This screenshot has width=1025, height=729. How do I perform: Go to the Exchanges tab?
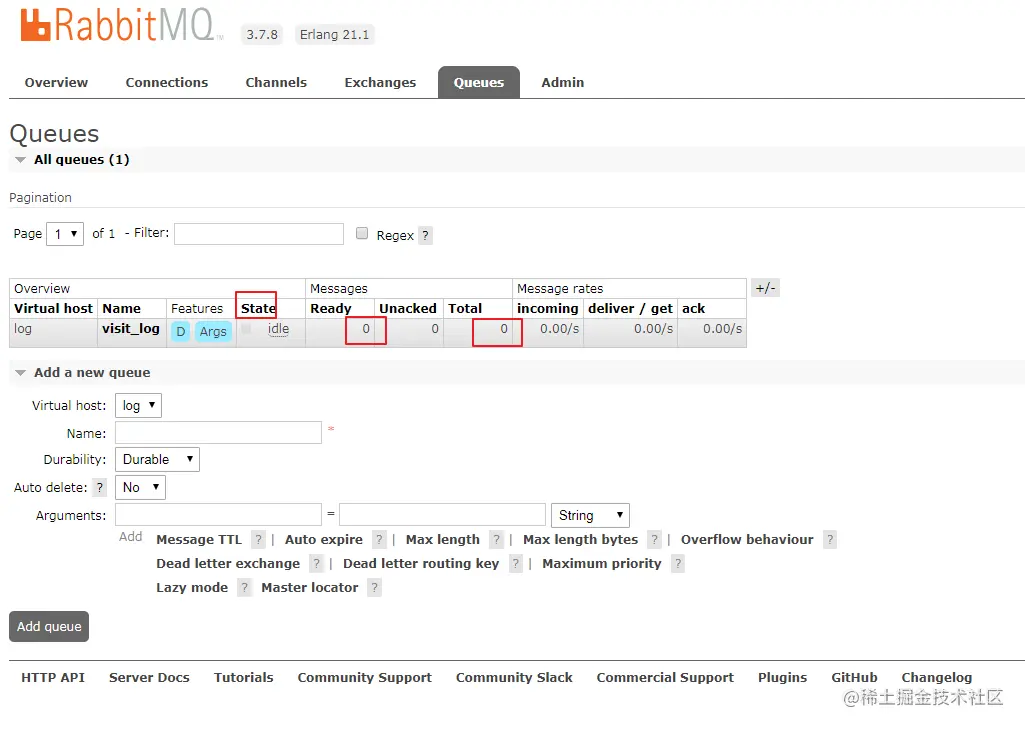pyautogui.click(x=380, y=82)
